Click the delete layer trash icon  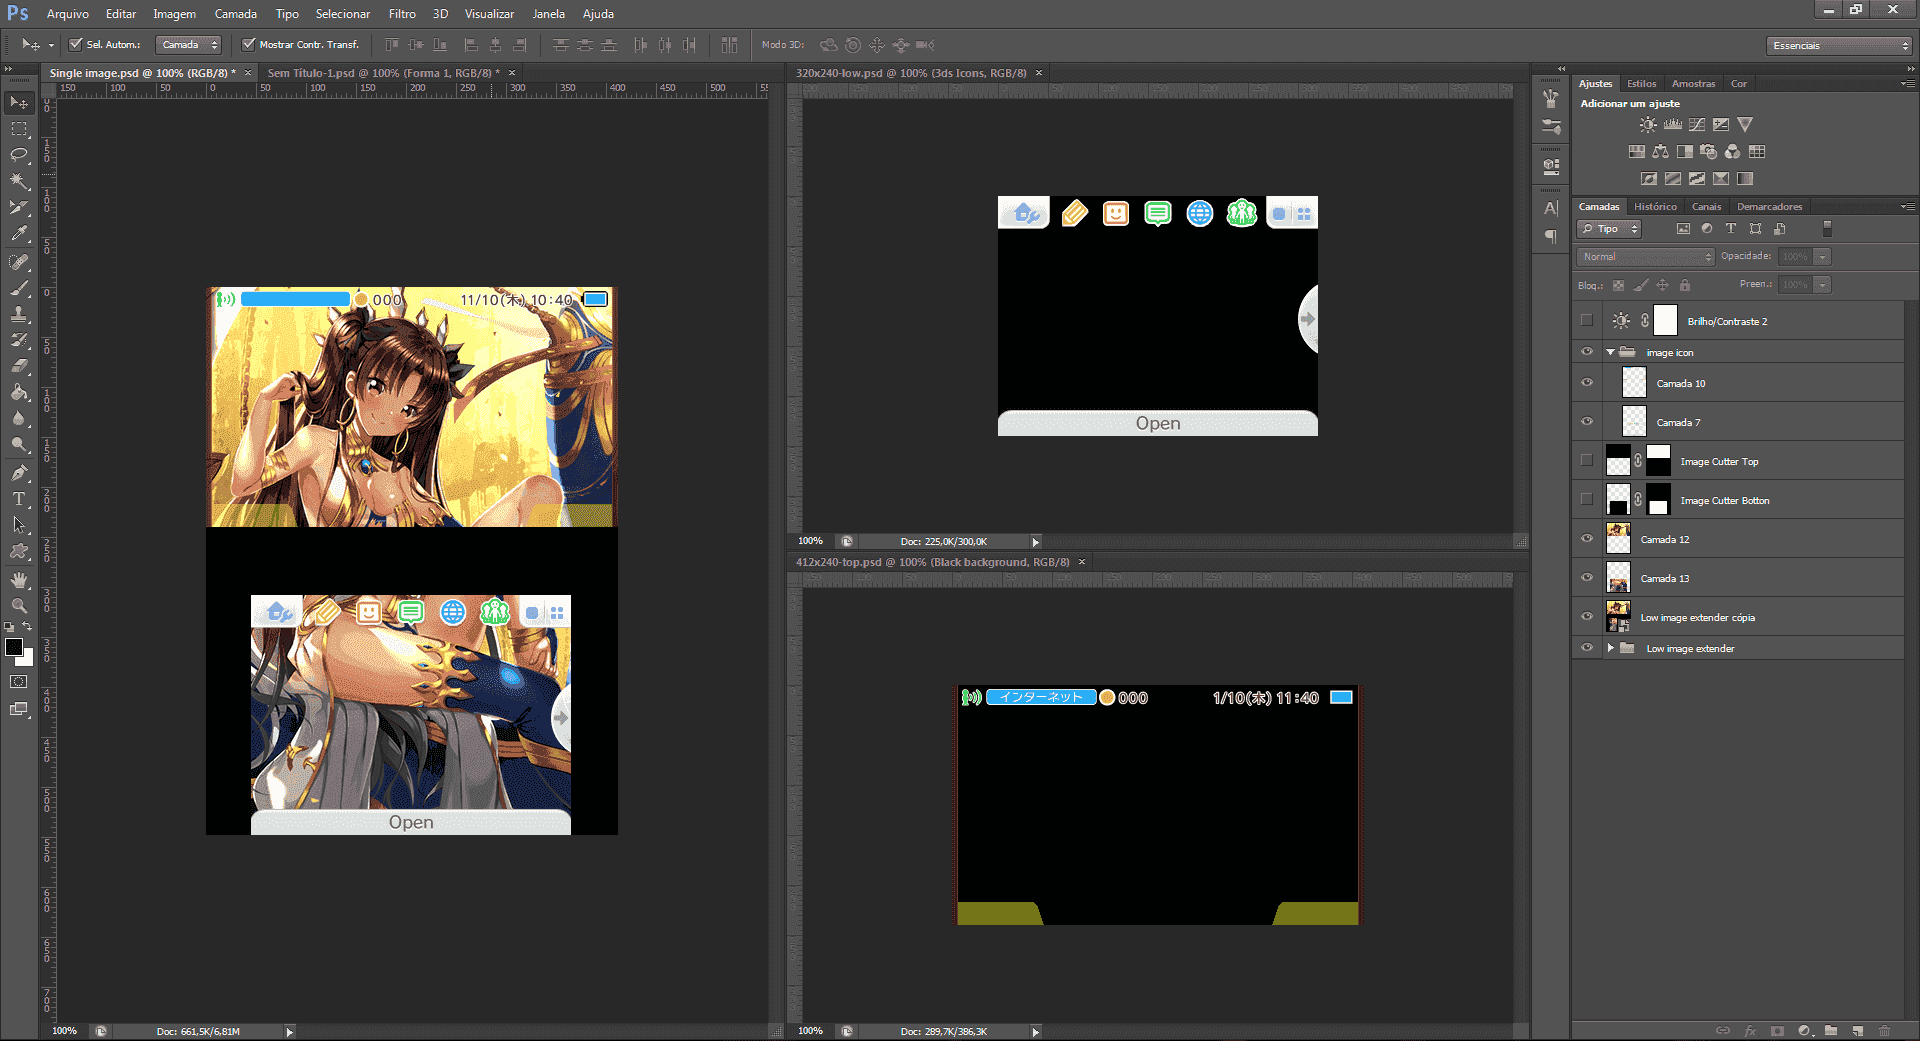tap(1884, 1031)
